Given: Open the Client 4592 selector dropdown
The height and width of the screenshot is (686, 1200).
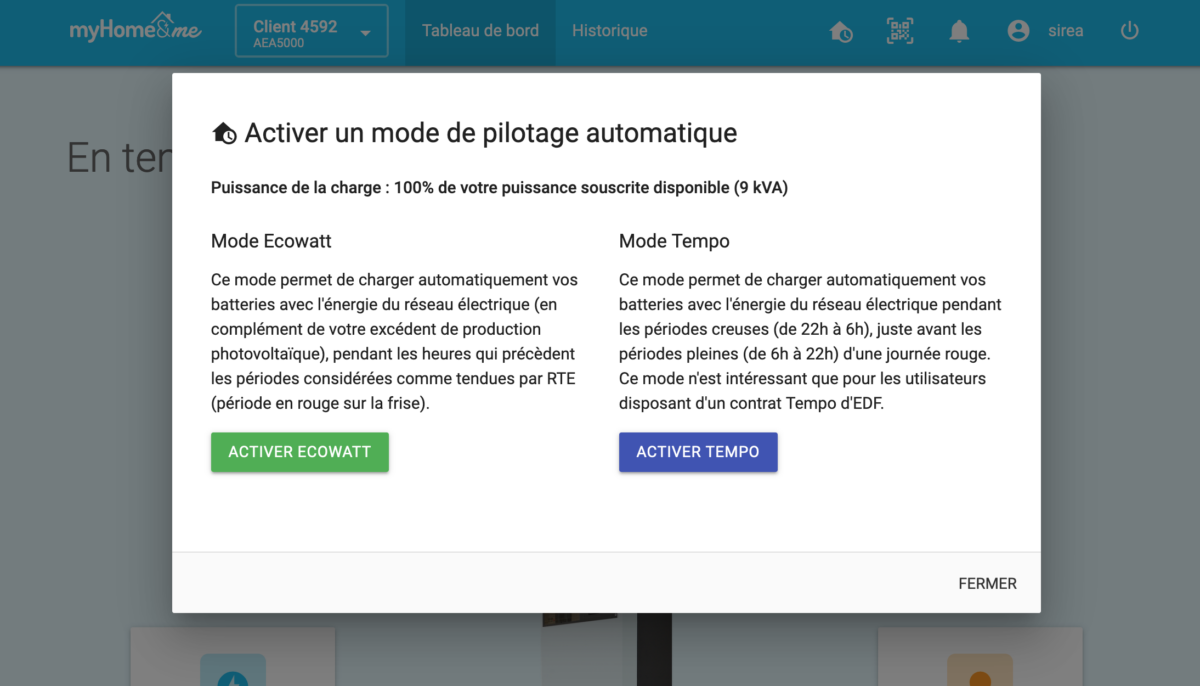Looking at the screenshot, I should click(312, 33).
